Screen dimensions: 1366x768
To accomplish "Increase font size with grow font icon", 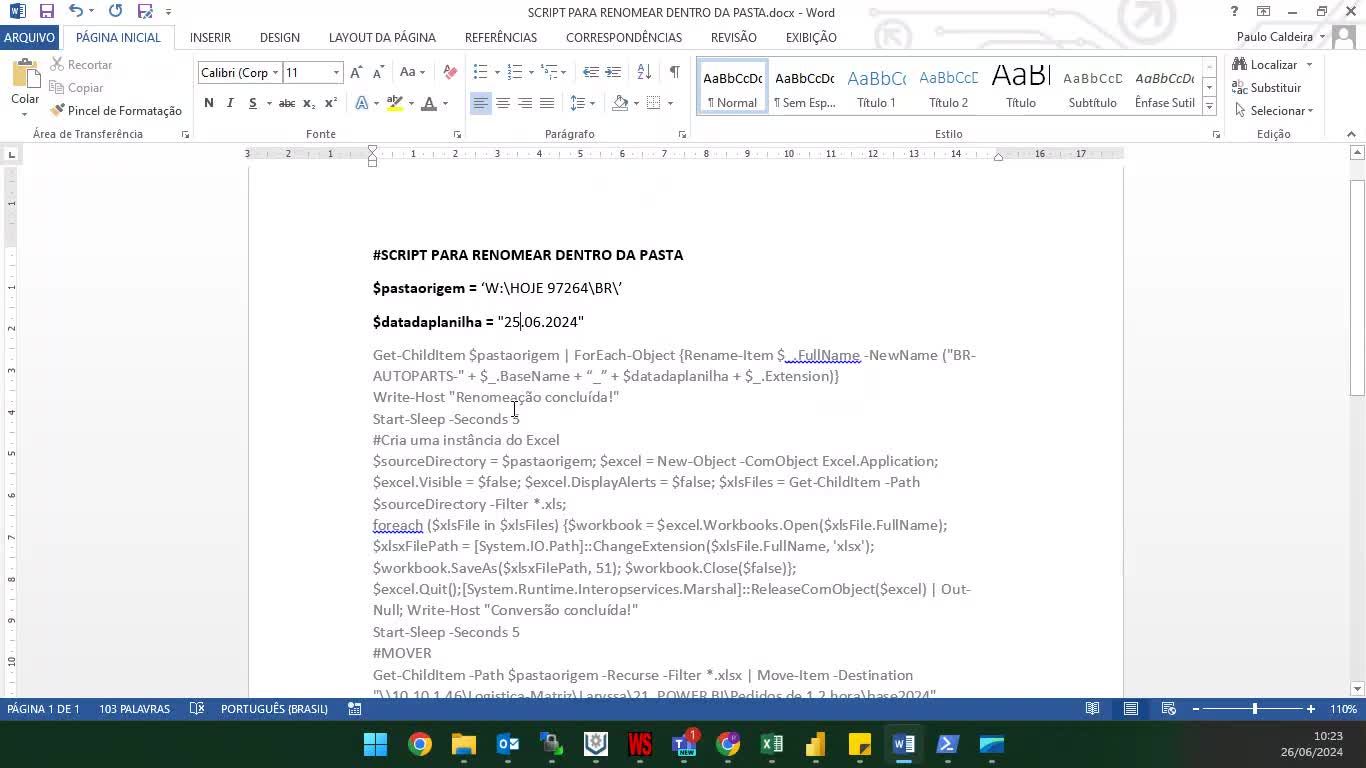I will [356, 72].
